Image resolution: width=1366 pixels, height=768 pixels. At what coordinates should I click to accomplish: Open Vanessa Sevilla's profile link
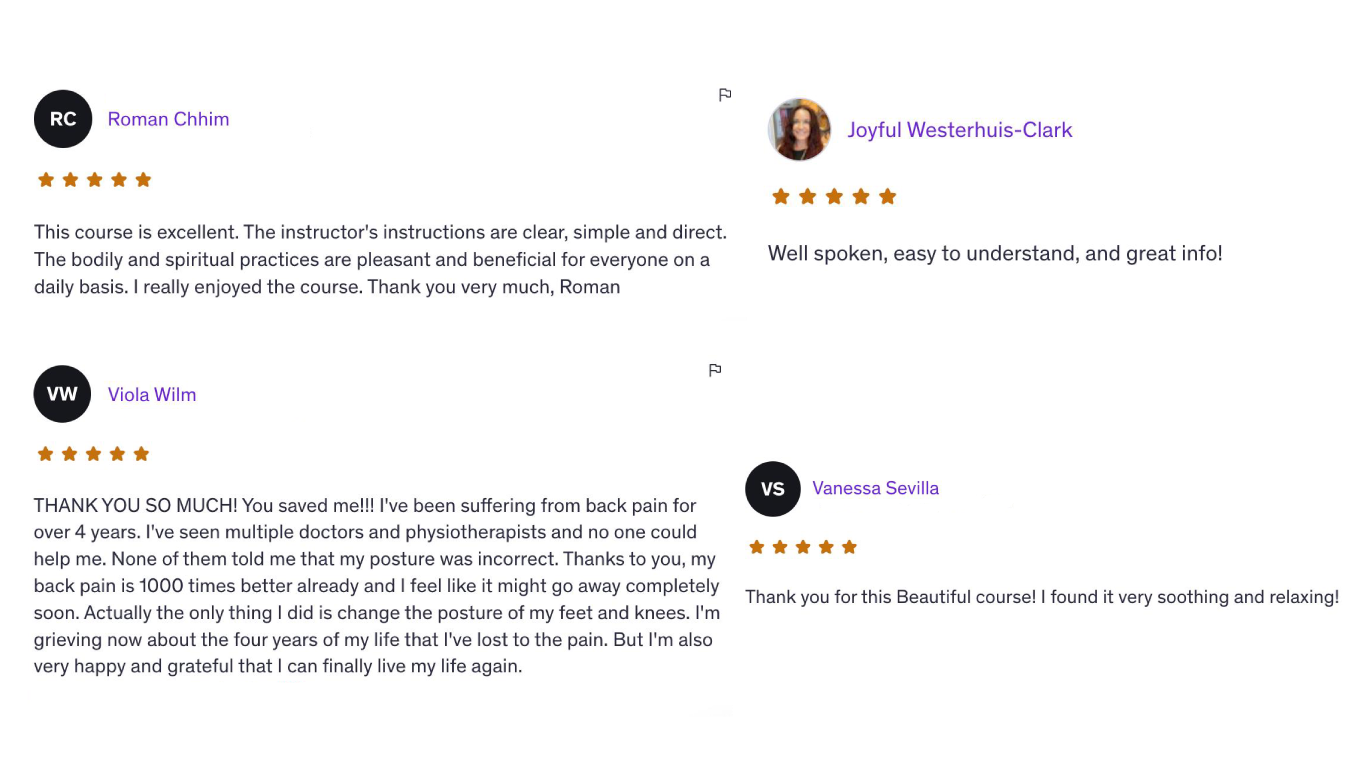coord(875,488)
